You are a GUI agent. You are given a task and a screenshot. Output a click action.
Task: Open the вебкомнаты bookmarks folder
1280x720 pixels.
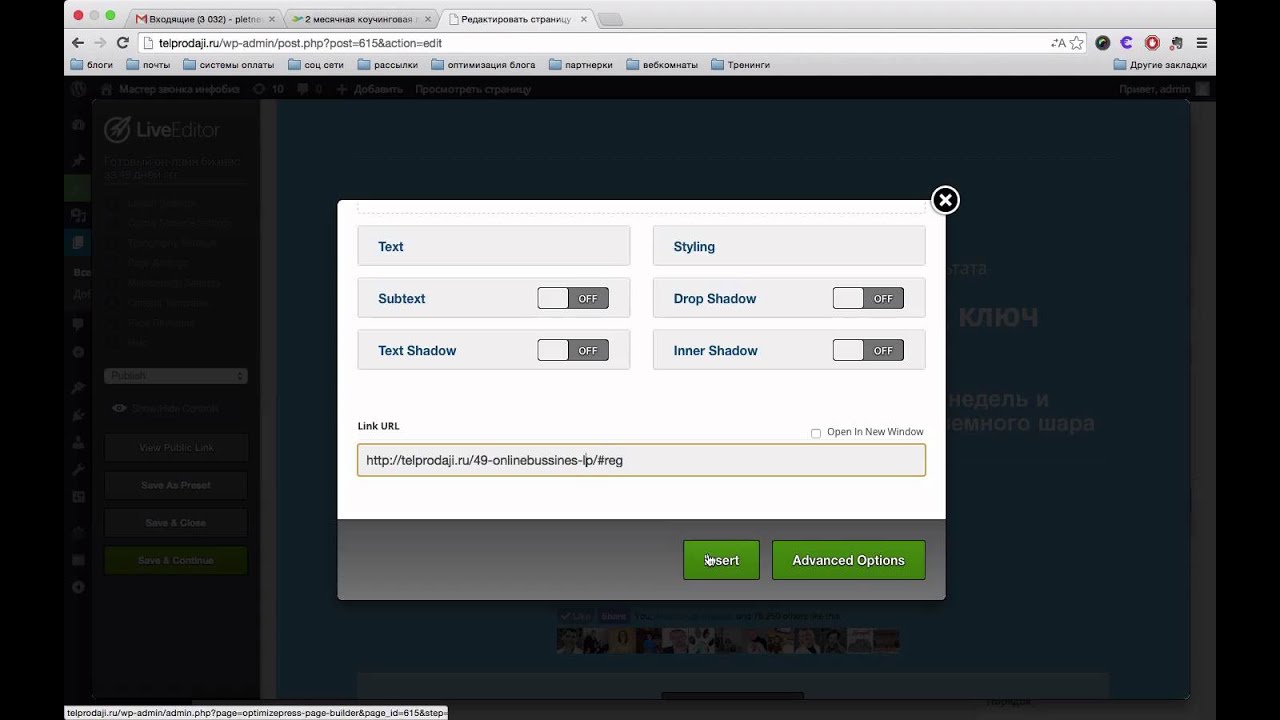tap(662, 65)
